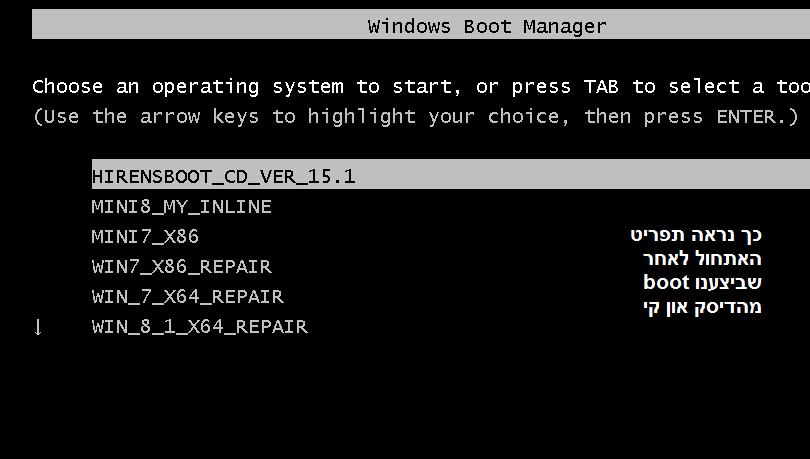Viewport: 810px width, 459px height.
Task: Select the HIRENSBOOT_CD_VER_15.1 boot entry
Action: (224, 177)
